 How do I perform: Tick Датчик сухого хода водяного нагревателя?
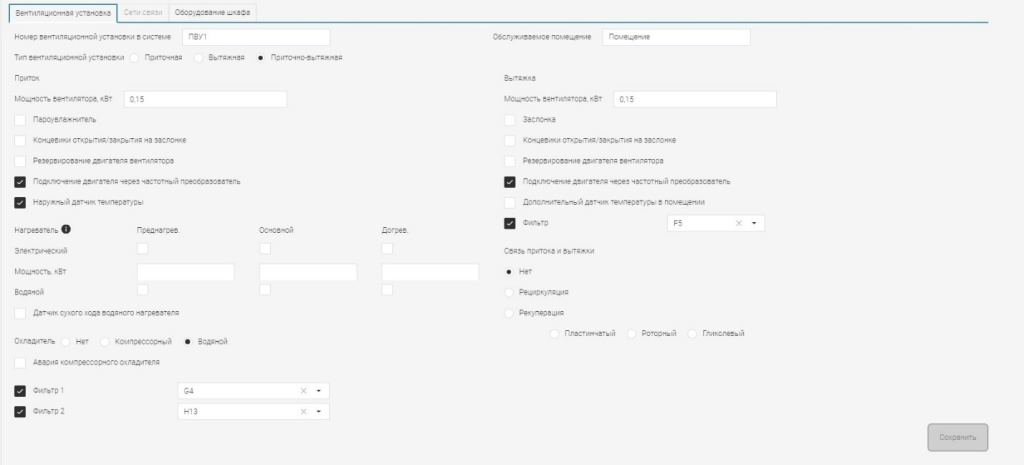point(21,313)
